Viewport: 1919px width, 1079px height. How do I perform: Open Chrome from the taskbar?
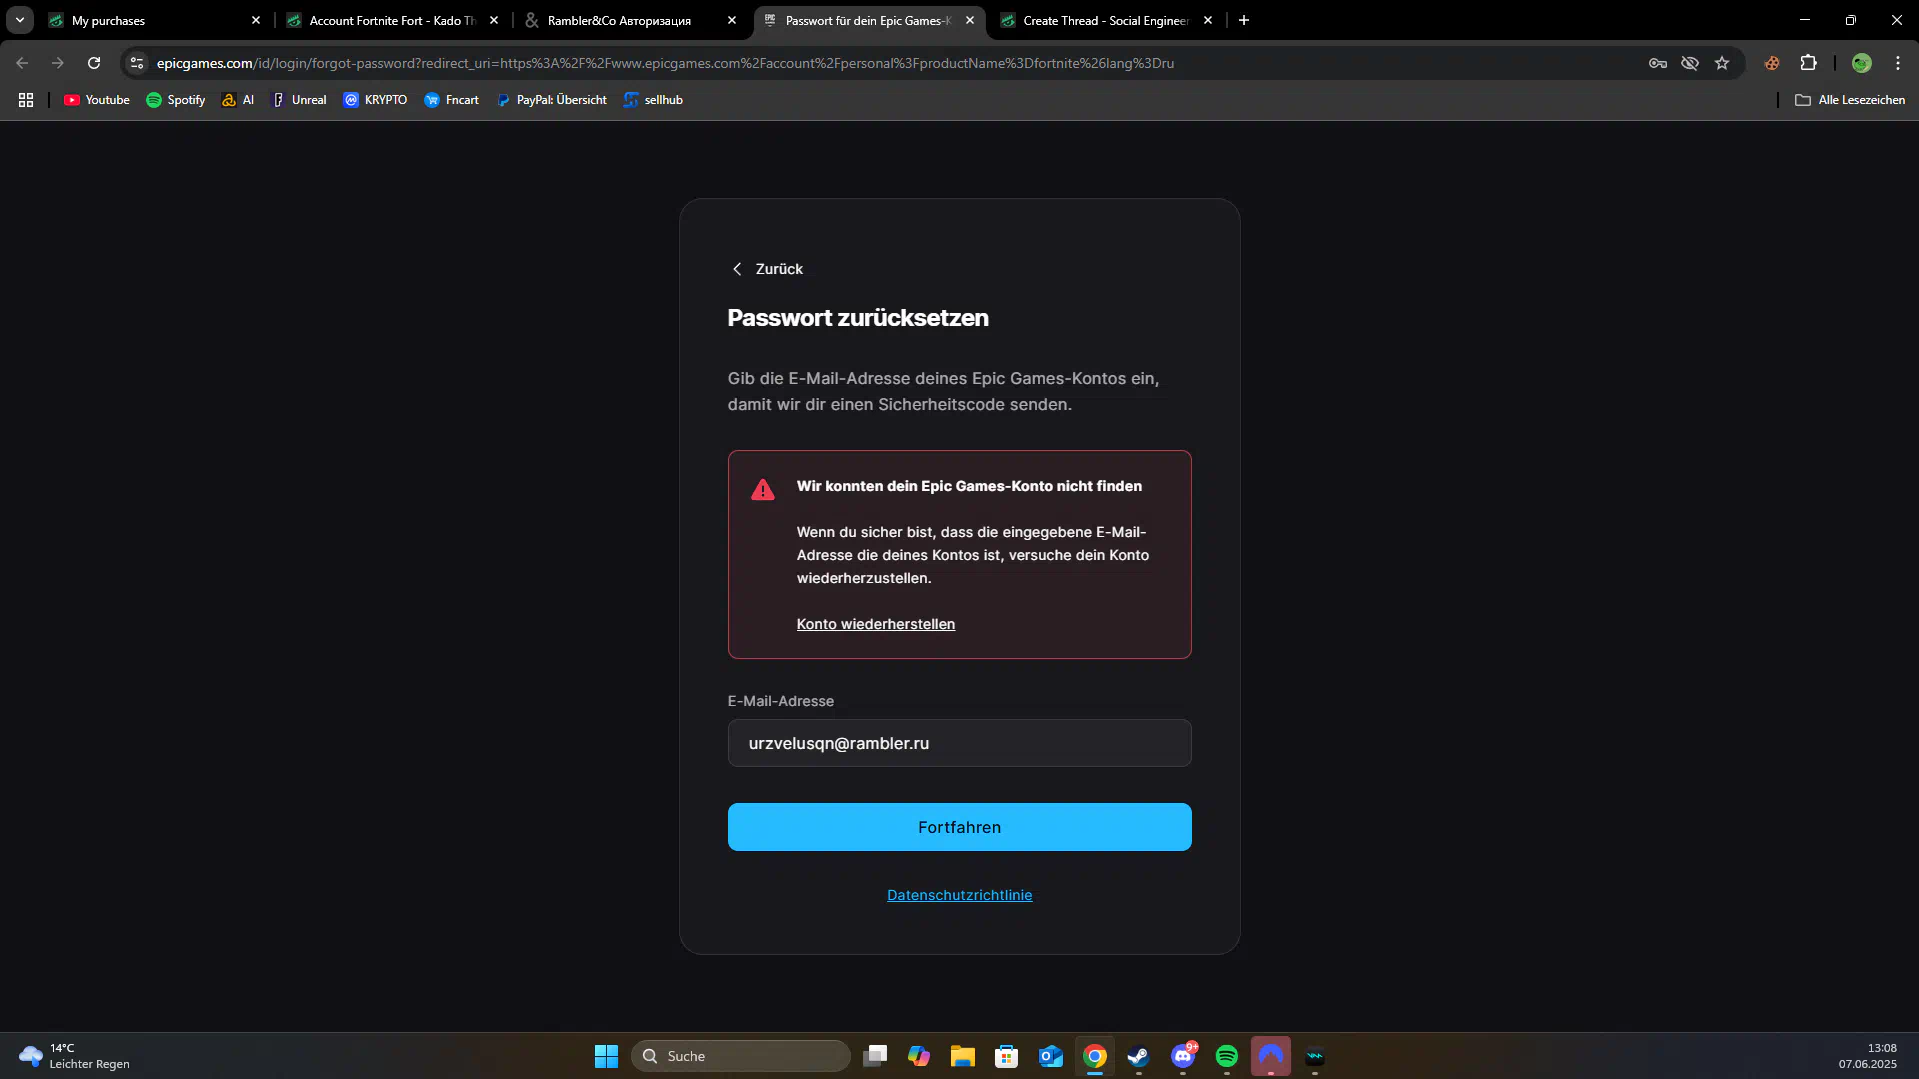click(x=1095, y=1056)
